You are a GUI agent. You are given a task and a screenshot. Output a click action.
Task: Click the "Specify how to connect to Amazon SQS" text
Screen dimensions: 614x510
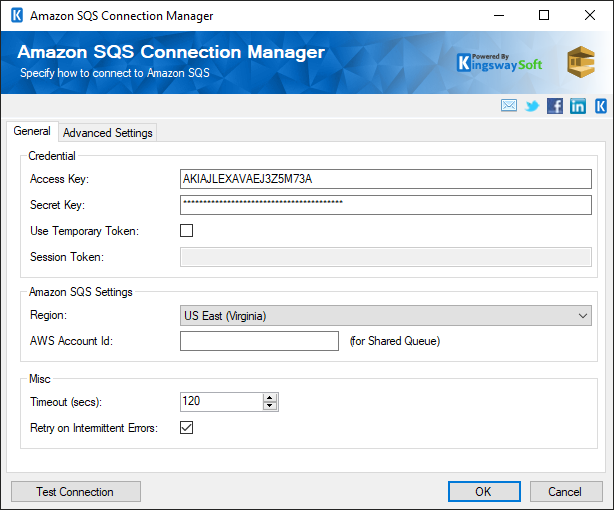coord(115,73)
